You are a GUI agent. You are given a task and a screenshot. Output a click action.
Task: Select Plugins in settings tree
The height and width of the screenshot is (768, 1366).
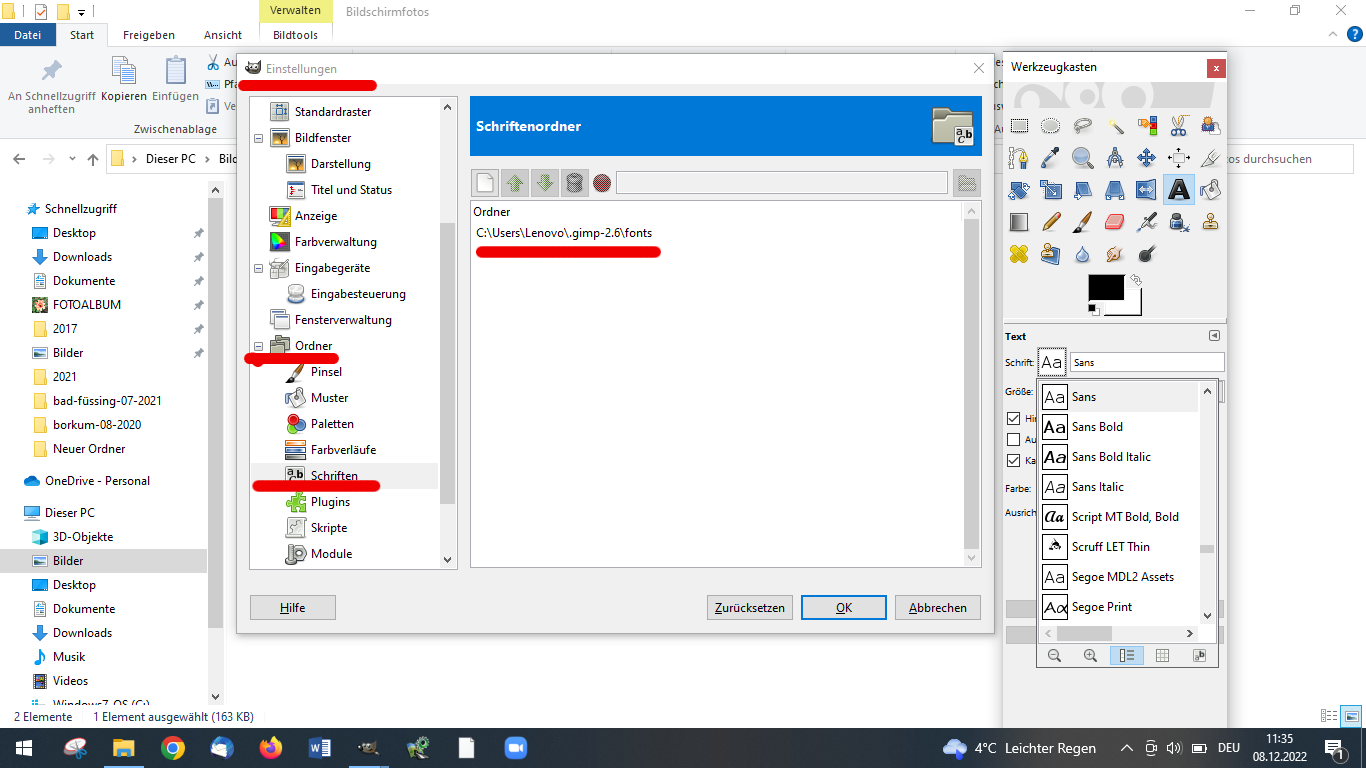[x=330, y=502]
